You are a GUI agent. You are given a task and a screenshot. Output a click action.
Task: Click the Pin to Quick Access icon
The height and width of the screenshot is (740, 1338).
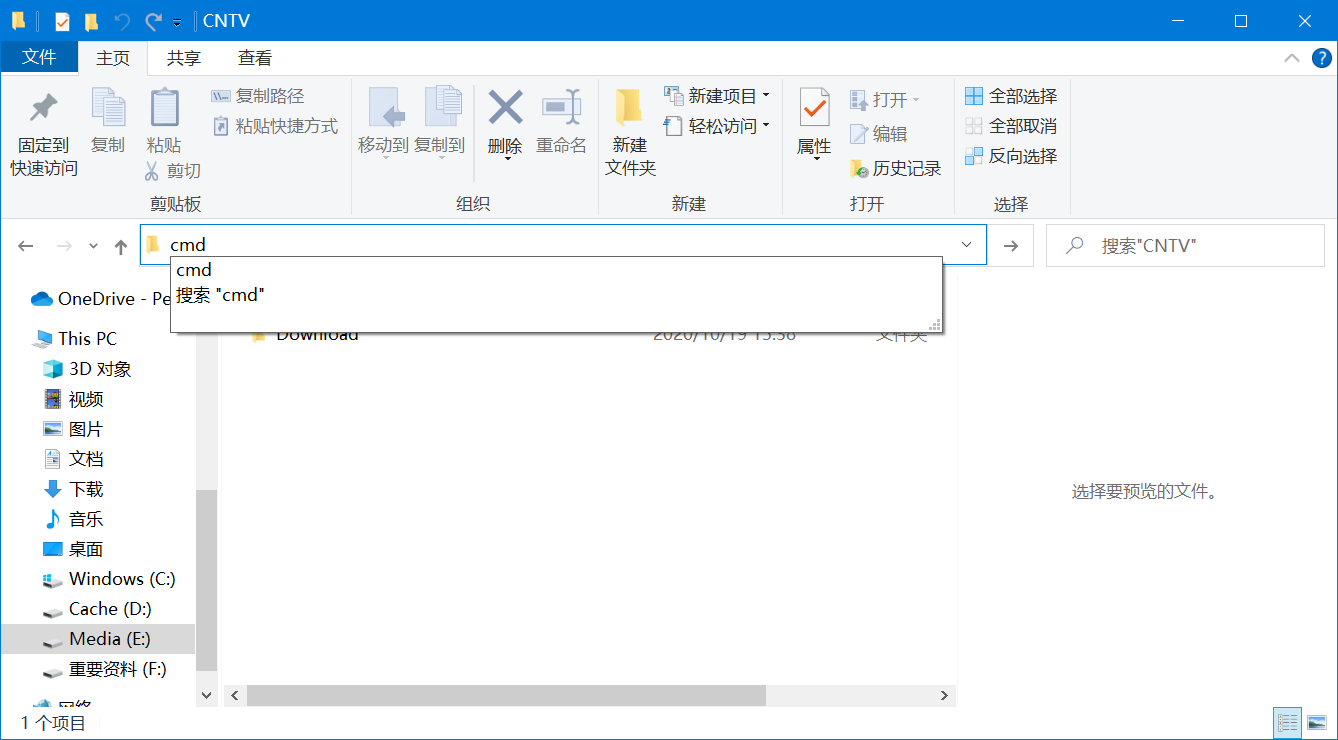[x=43, y=108]
